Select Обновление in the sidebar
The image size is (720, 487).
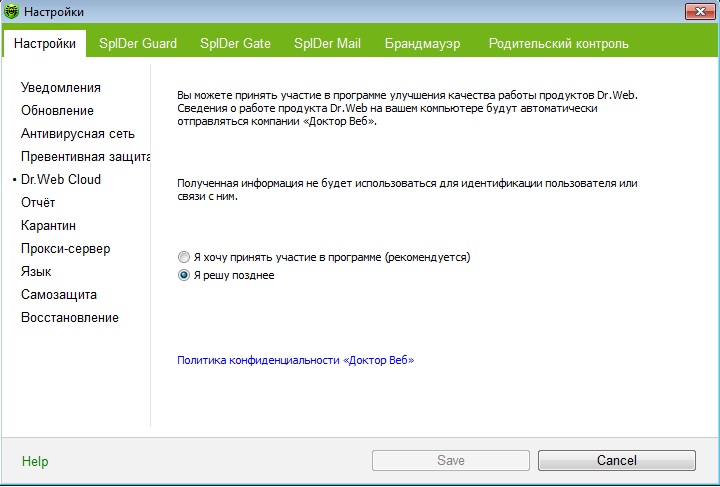point(57,111)
